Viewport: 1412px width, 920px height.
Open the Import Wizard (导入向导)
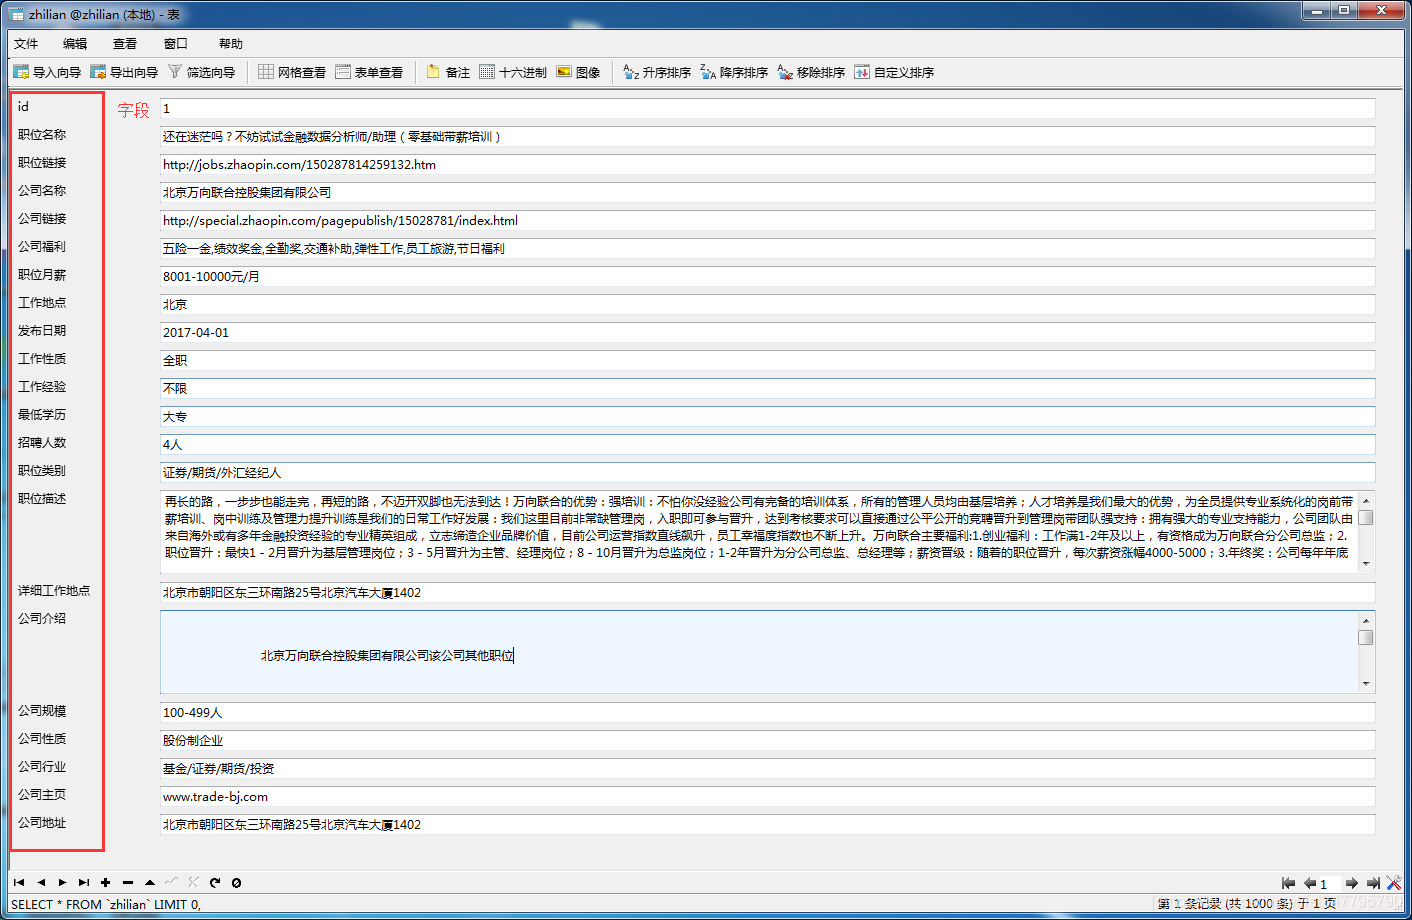pyautogui.click(x=46, y=72)
